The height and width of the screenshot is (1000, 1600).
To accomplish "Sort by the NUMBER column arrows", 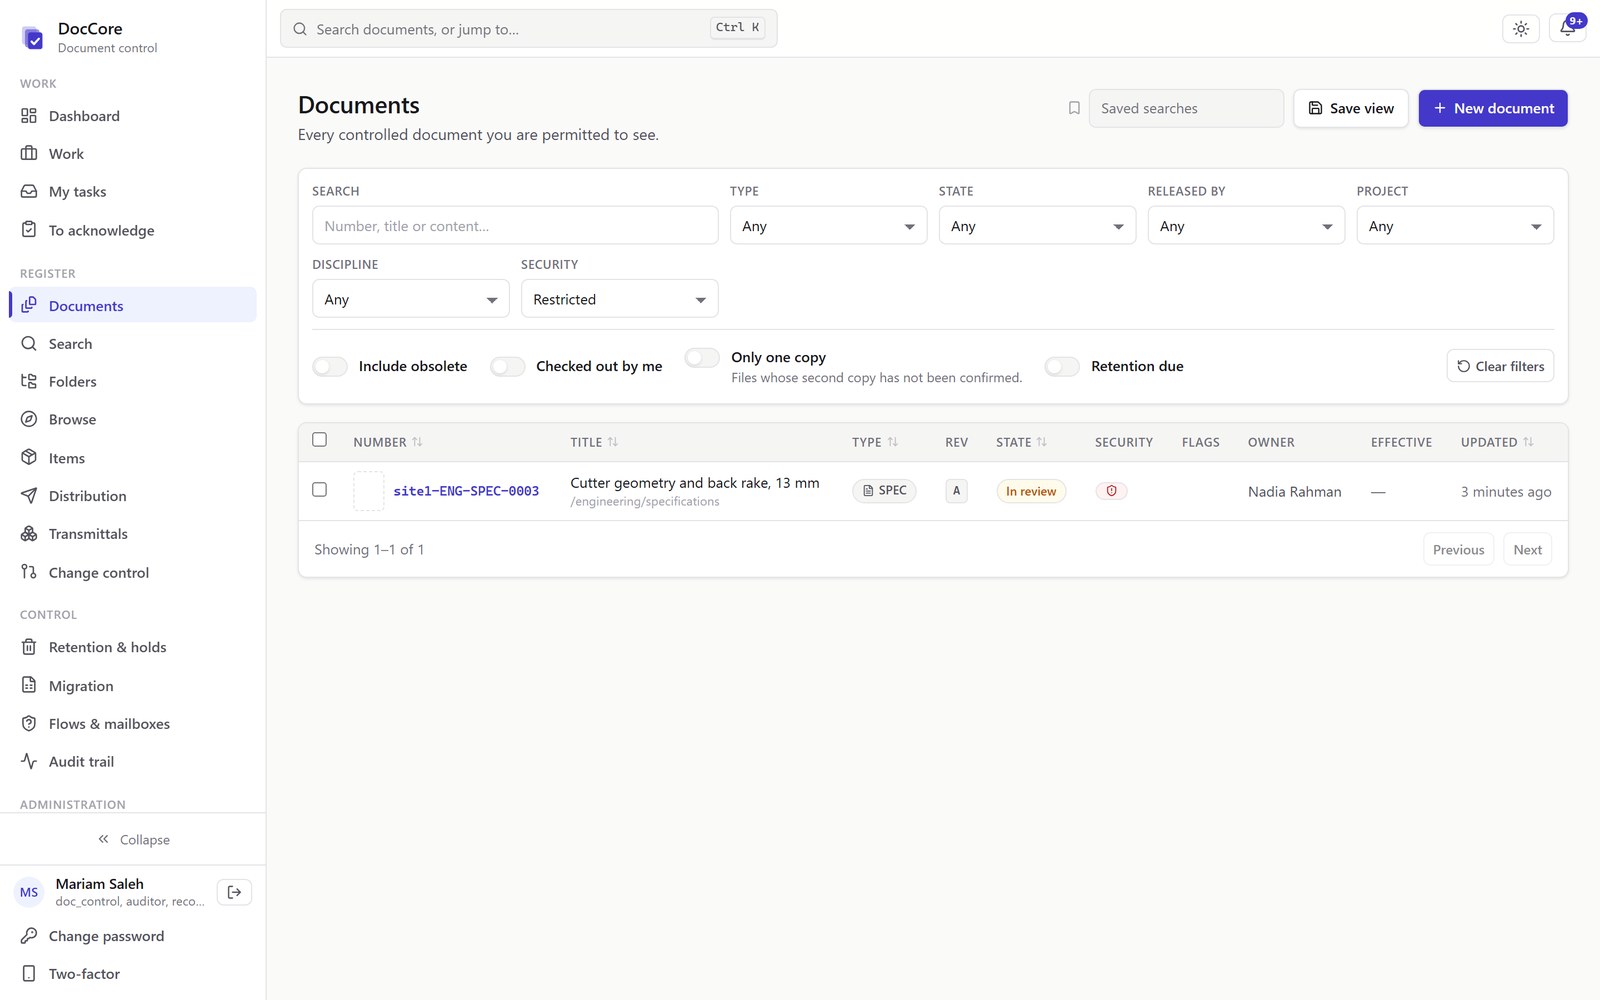I will tap(417, 442).
